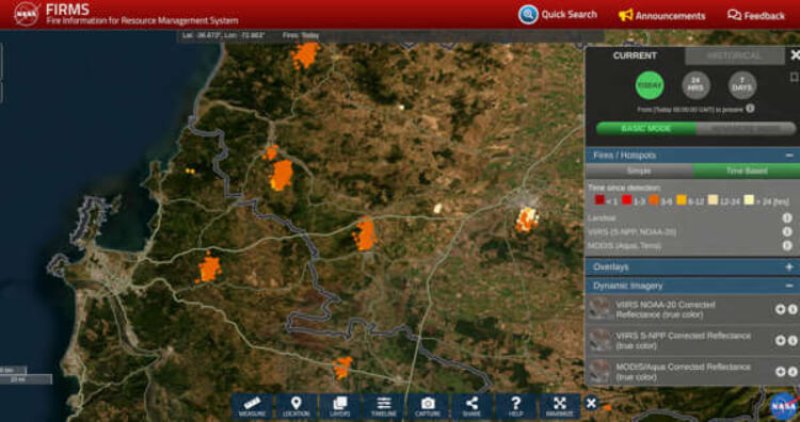Viewport: 800px width, 422px height.
Task: Click the Quick Search magnifier icon
Action: (528, 15)
